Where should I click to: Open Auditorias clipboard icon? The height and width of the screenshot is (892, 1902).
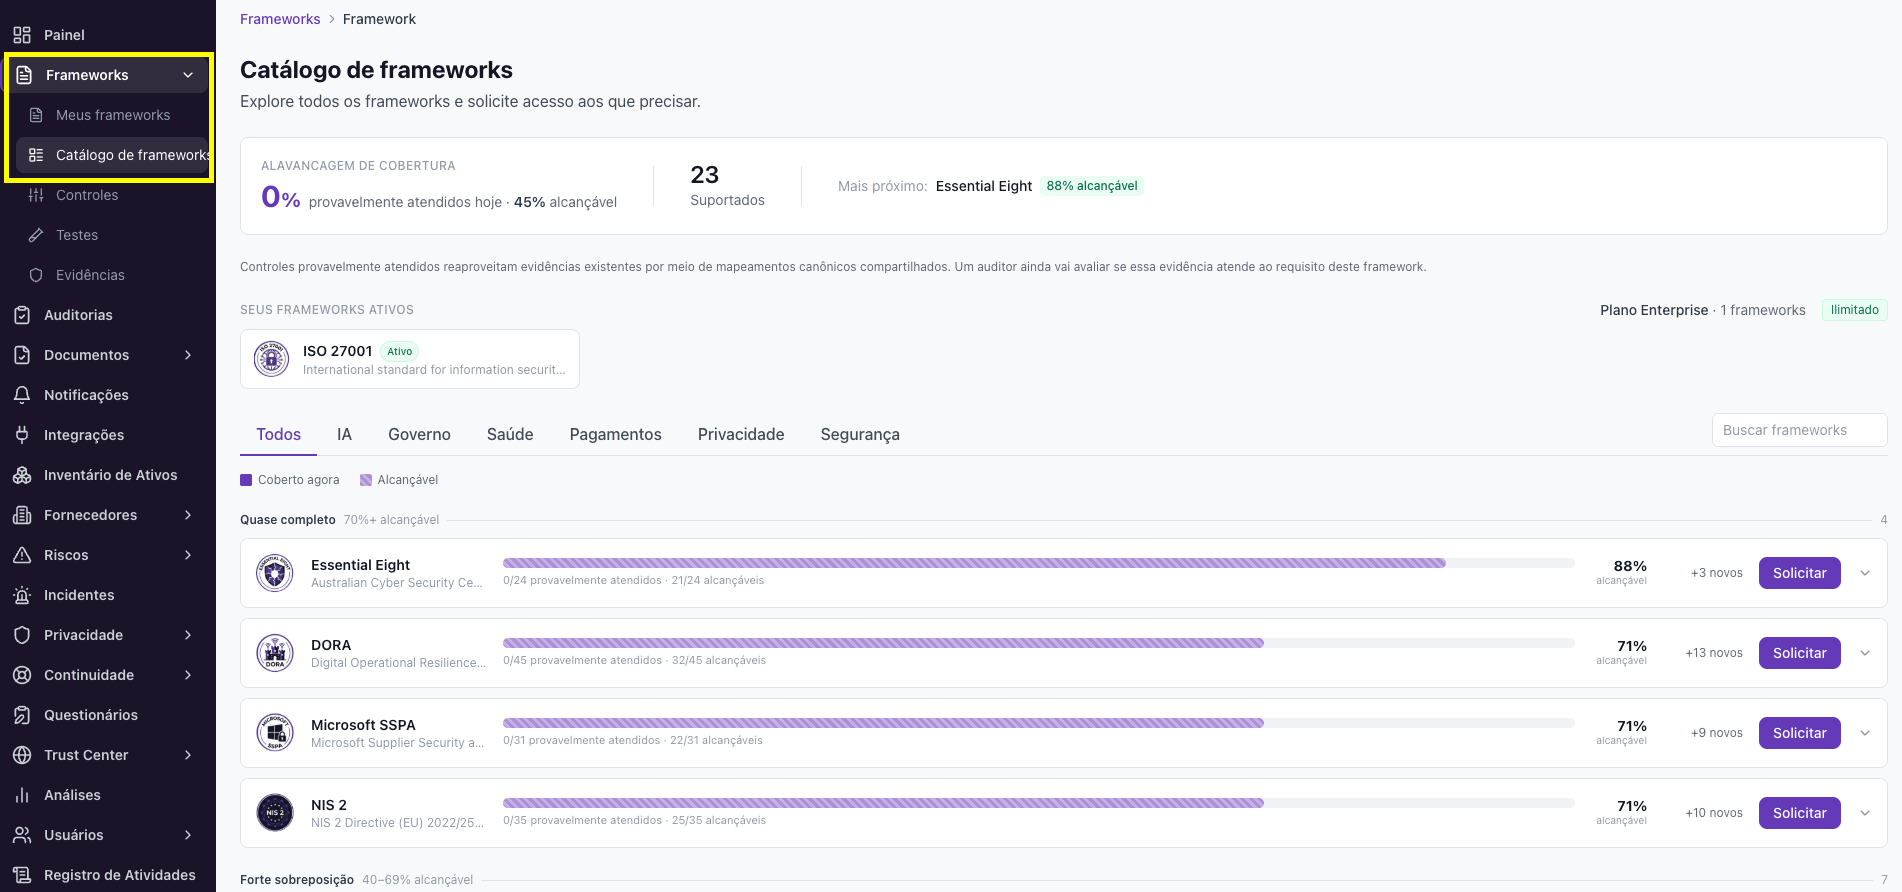(x=22, y=315)
